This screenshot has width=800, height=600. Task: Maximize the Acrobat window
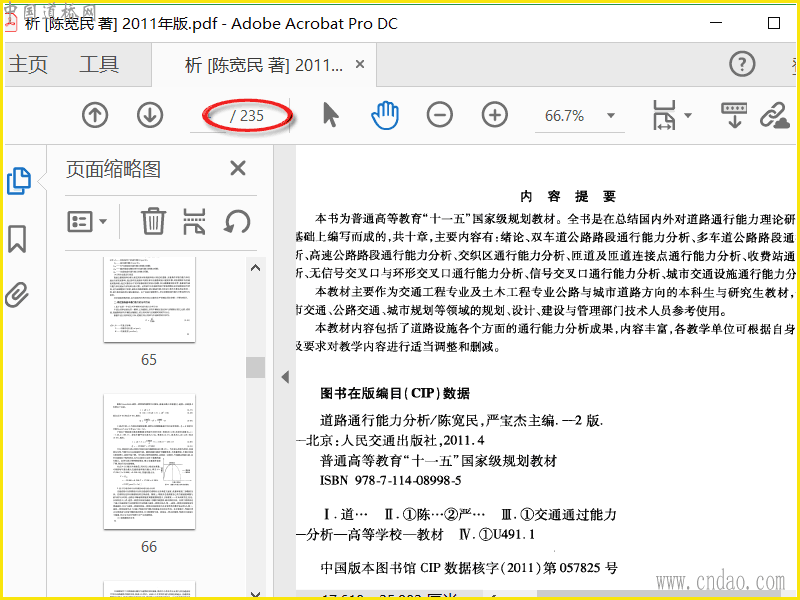tap(774, 23)
